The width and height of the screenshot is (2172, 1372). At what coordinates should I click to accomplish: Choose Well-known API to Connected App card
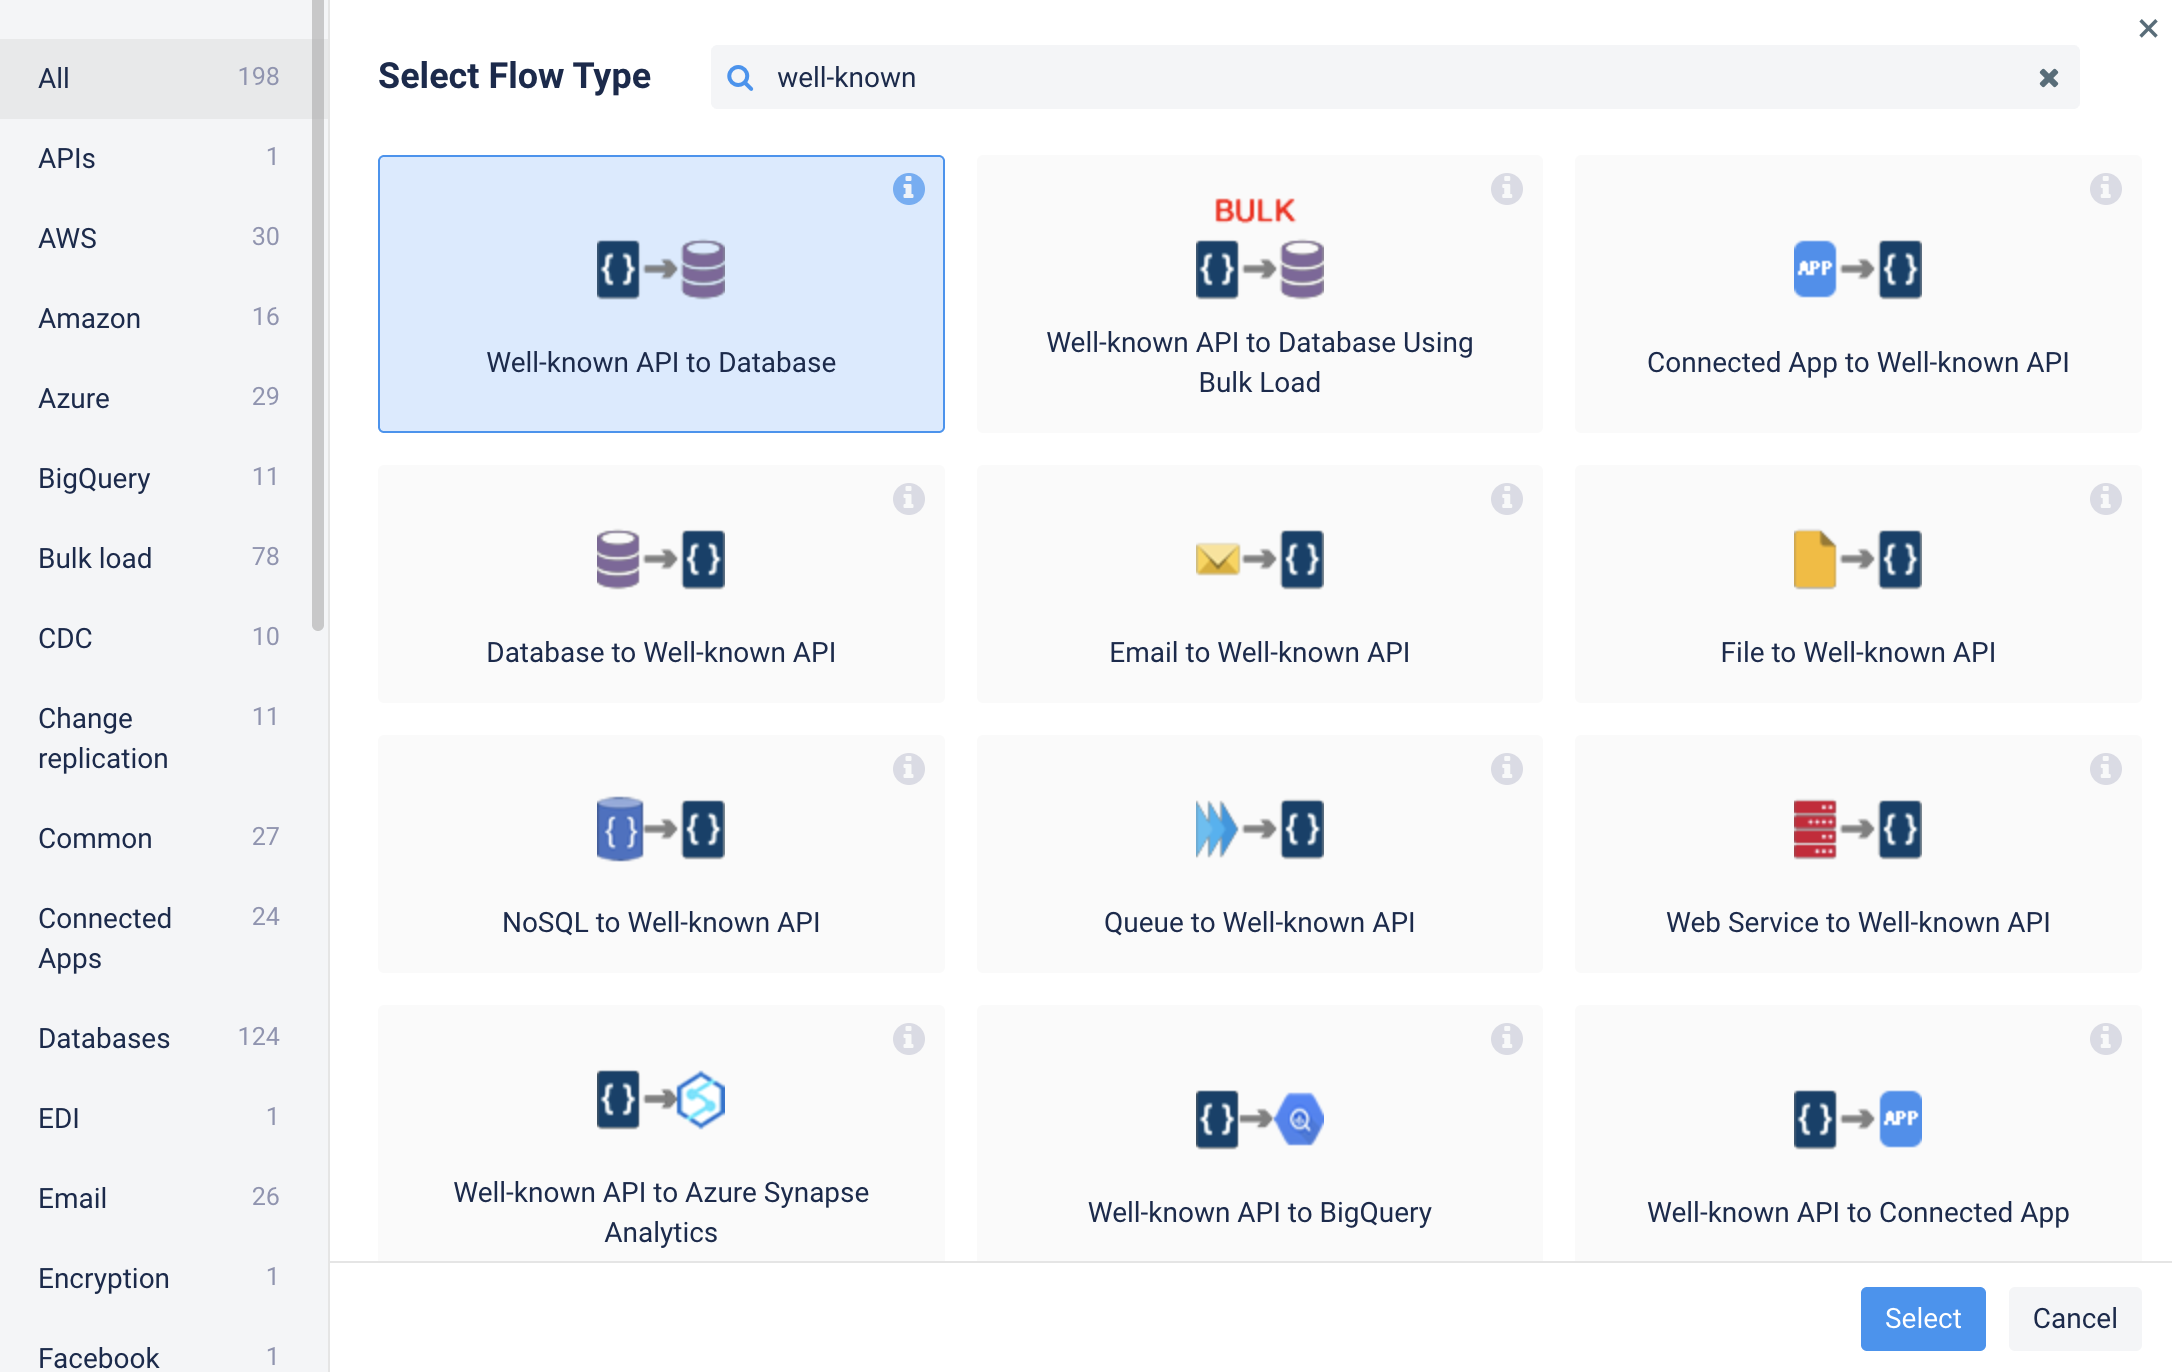tap(1857, 1133)
